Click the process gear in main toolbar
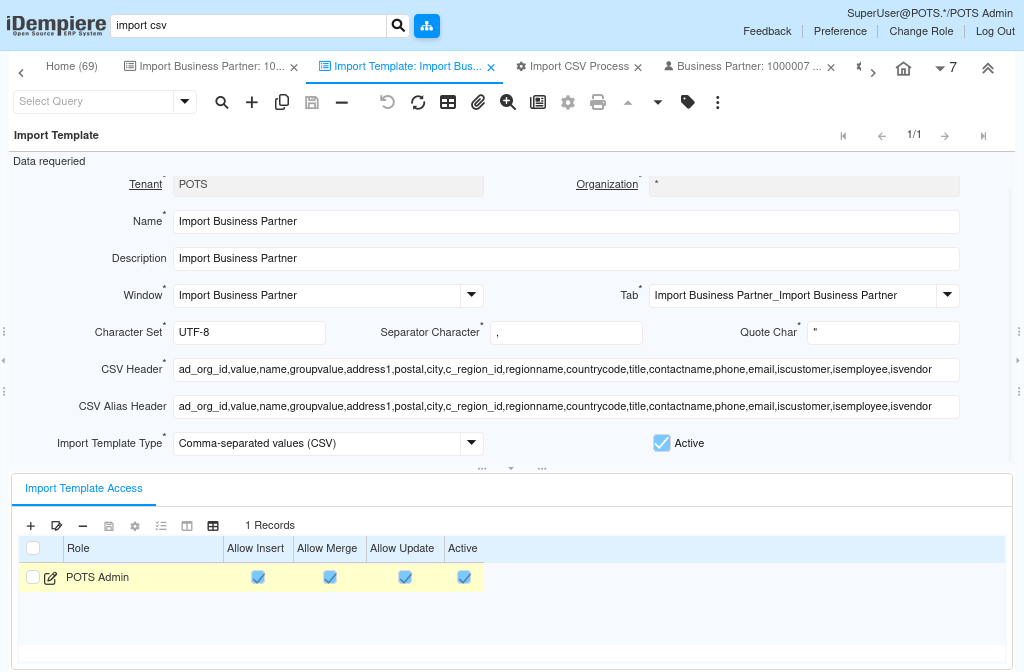1024x672 pixels. pyautogui.click(x=568, y=103)
